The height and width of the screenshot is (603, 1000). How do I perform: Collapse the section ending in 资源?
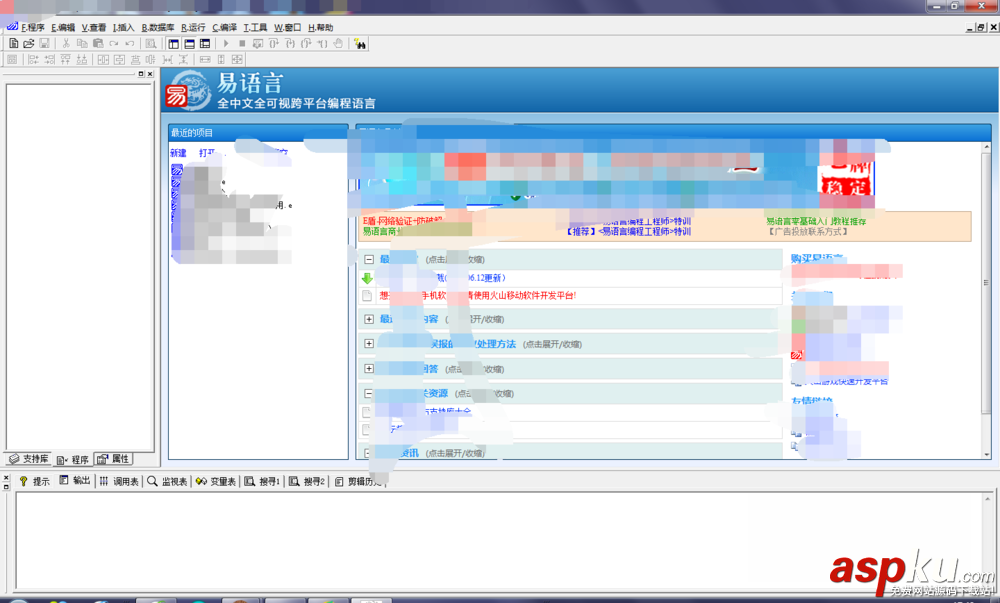tap(369, 393)
